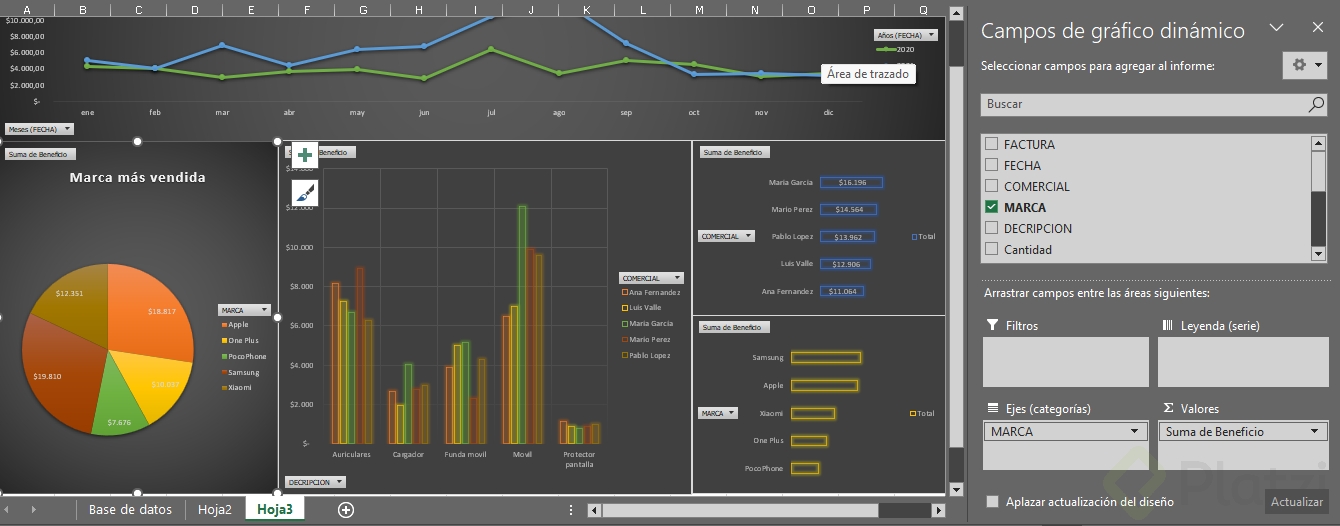Image resolution: width=1340 pixels, height=526 pixels.
Task: Click PocoPhone legend swatch in pie chart
Action: point(224,356)
